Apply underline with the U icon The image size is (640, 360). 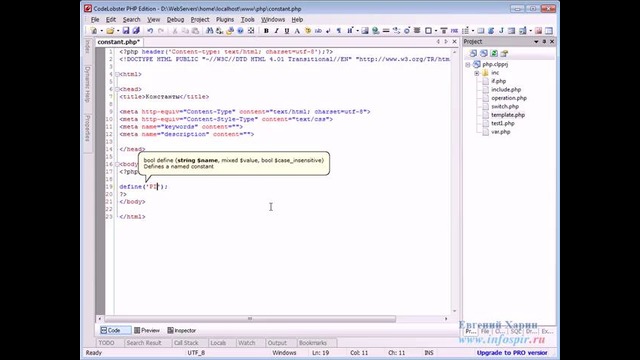[287, 31]
